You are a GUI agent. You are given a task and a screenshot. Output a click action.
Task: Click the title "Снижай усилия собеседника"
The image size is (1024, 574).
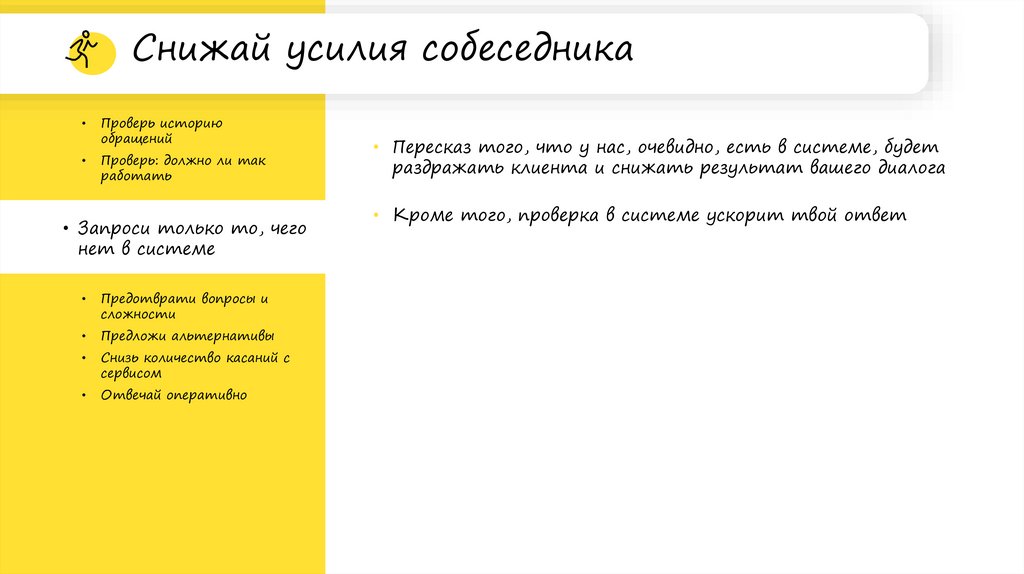tap(383, 48)
